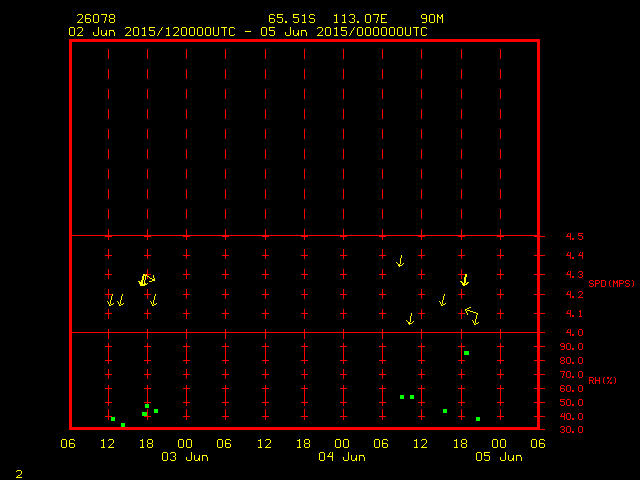Jump to the 05 Jun date marker
The width and height of the screenshot is (640, 480).
(498, 457)
